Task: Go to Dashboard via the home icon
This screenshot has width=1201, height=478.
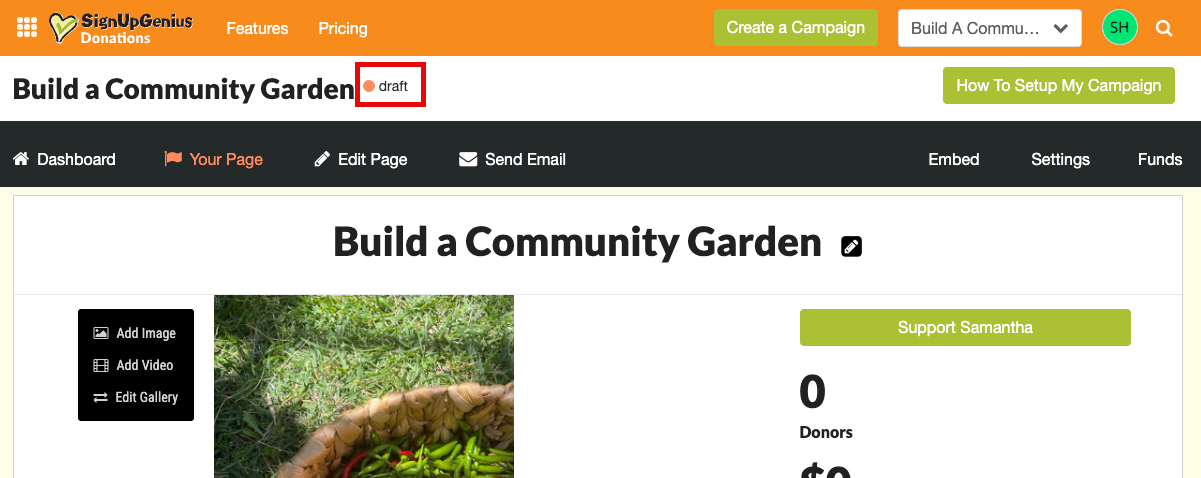Action: [x=20, y=159]
